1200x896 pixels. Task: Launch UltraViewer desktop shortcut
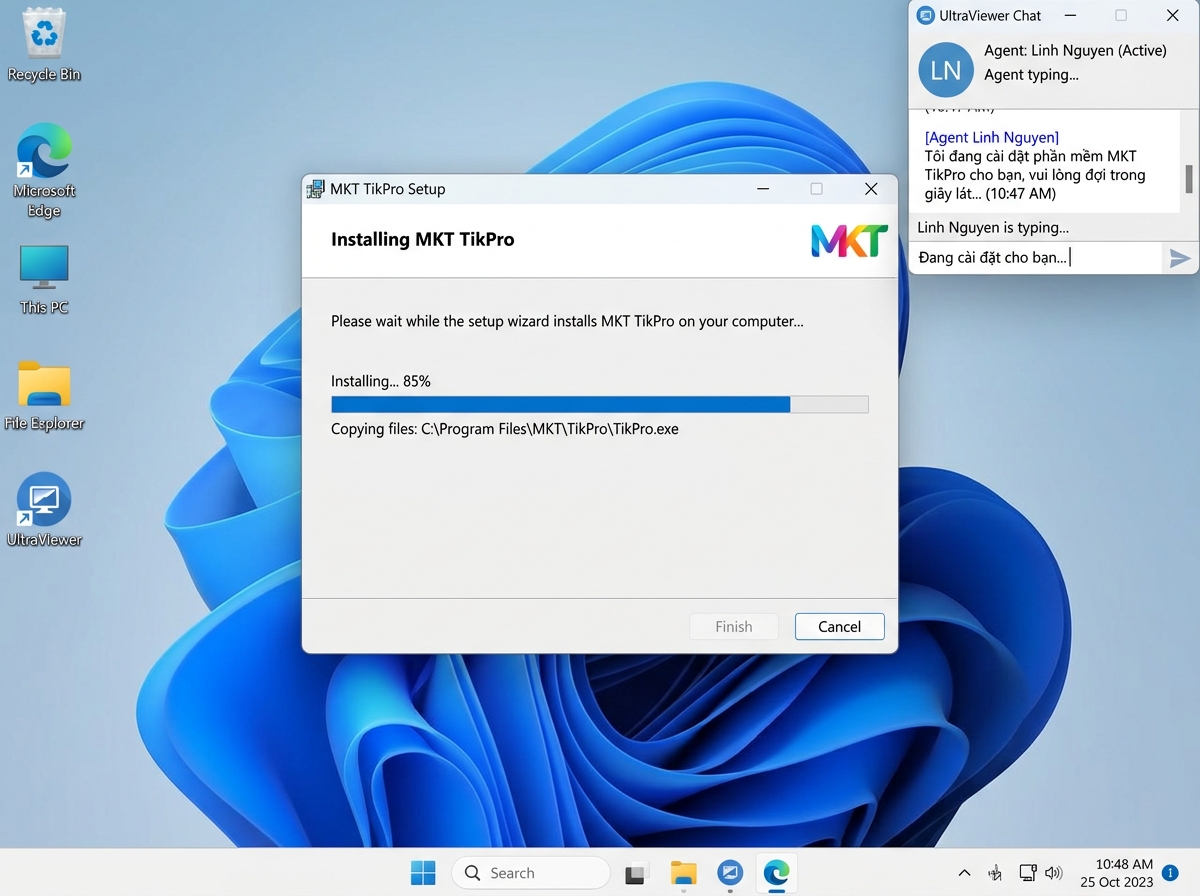click(45, 511)
